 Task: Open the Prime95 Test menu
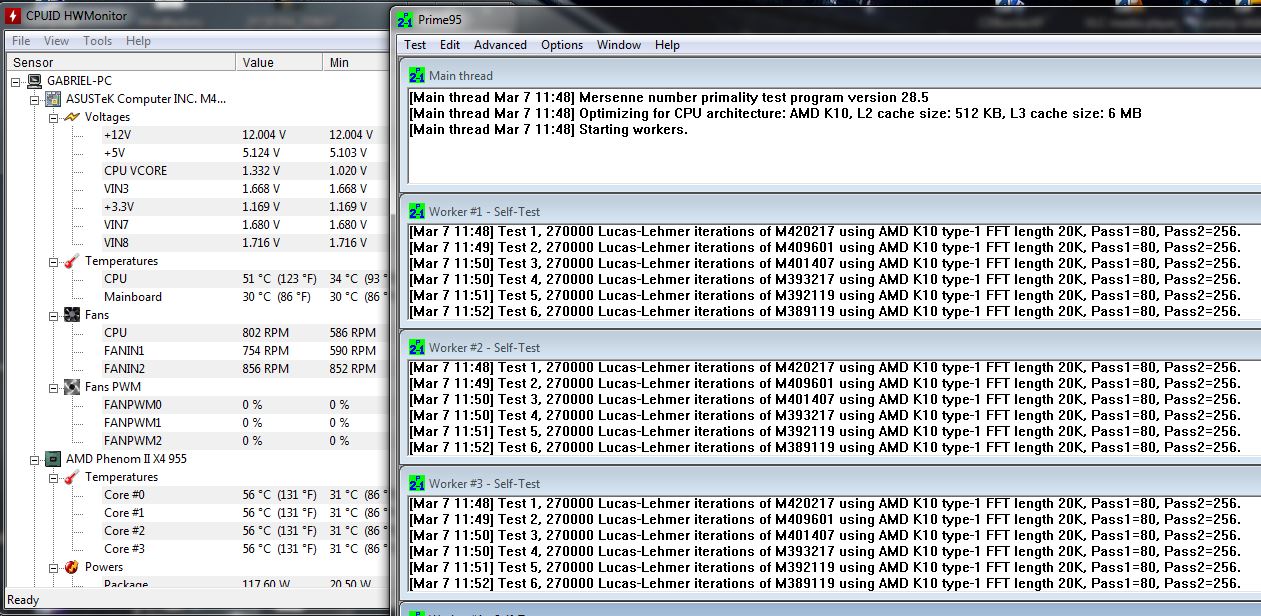(415, 45)
